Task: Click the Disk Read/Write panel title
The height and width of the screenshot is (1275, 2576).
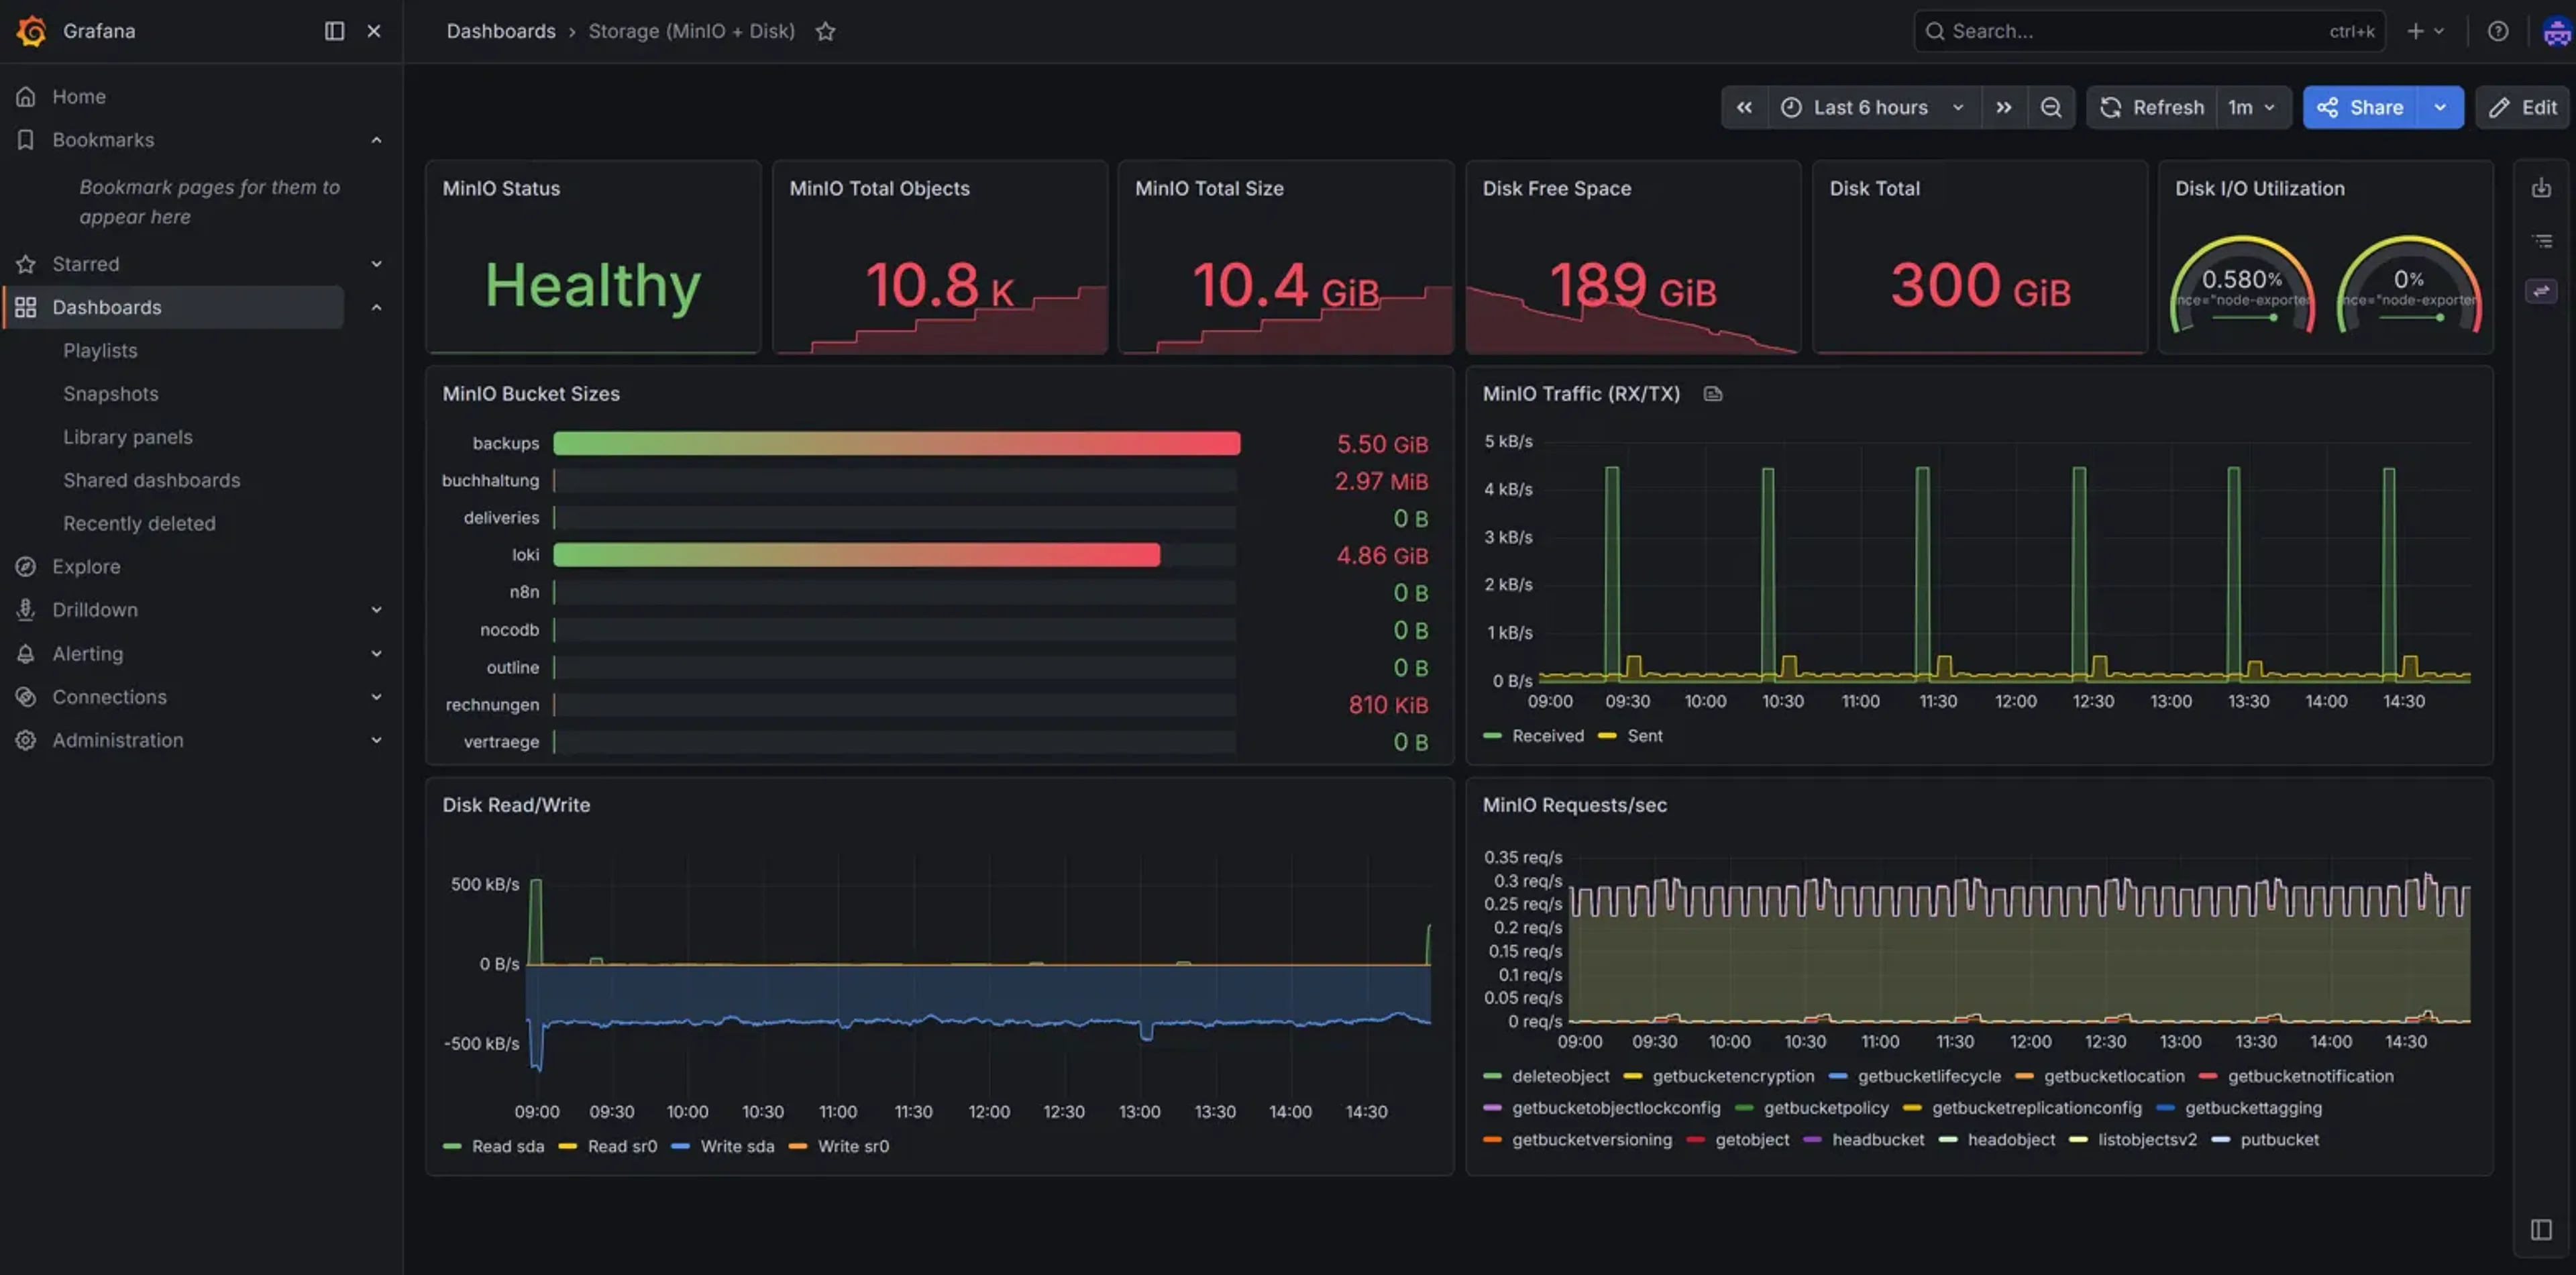Action: pos(516,805)
